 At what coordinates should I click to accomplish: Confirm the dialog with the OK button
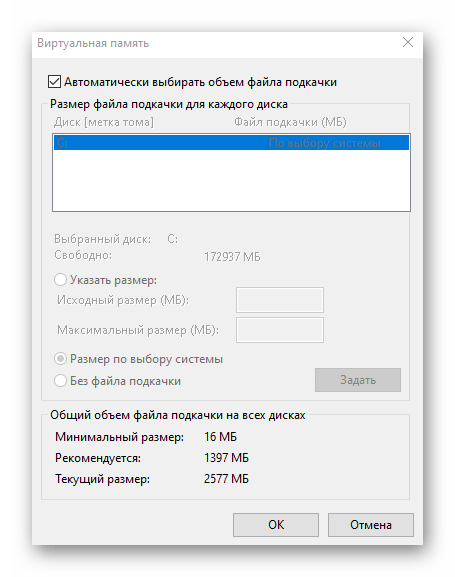(276, 525)
